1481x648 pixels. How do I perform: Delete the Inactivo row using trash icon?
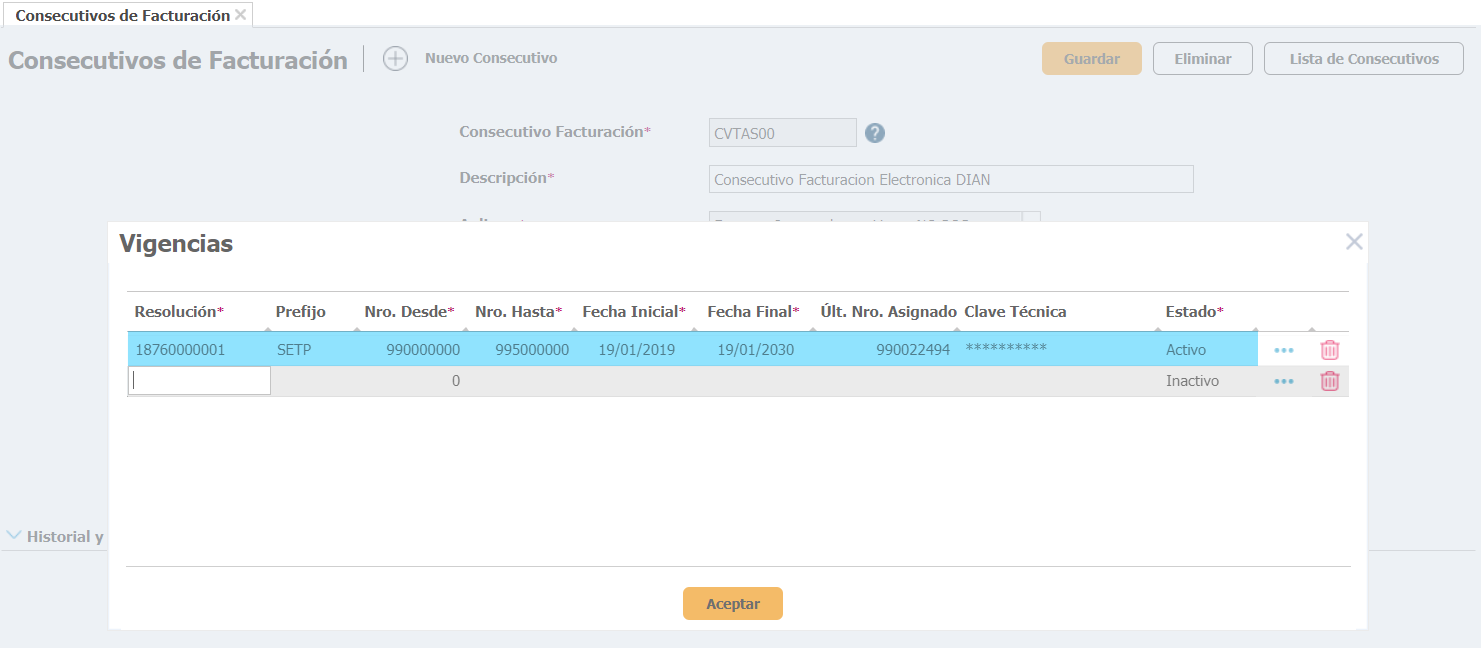(1329, 381)
